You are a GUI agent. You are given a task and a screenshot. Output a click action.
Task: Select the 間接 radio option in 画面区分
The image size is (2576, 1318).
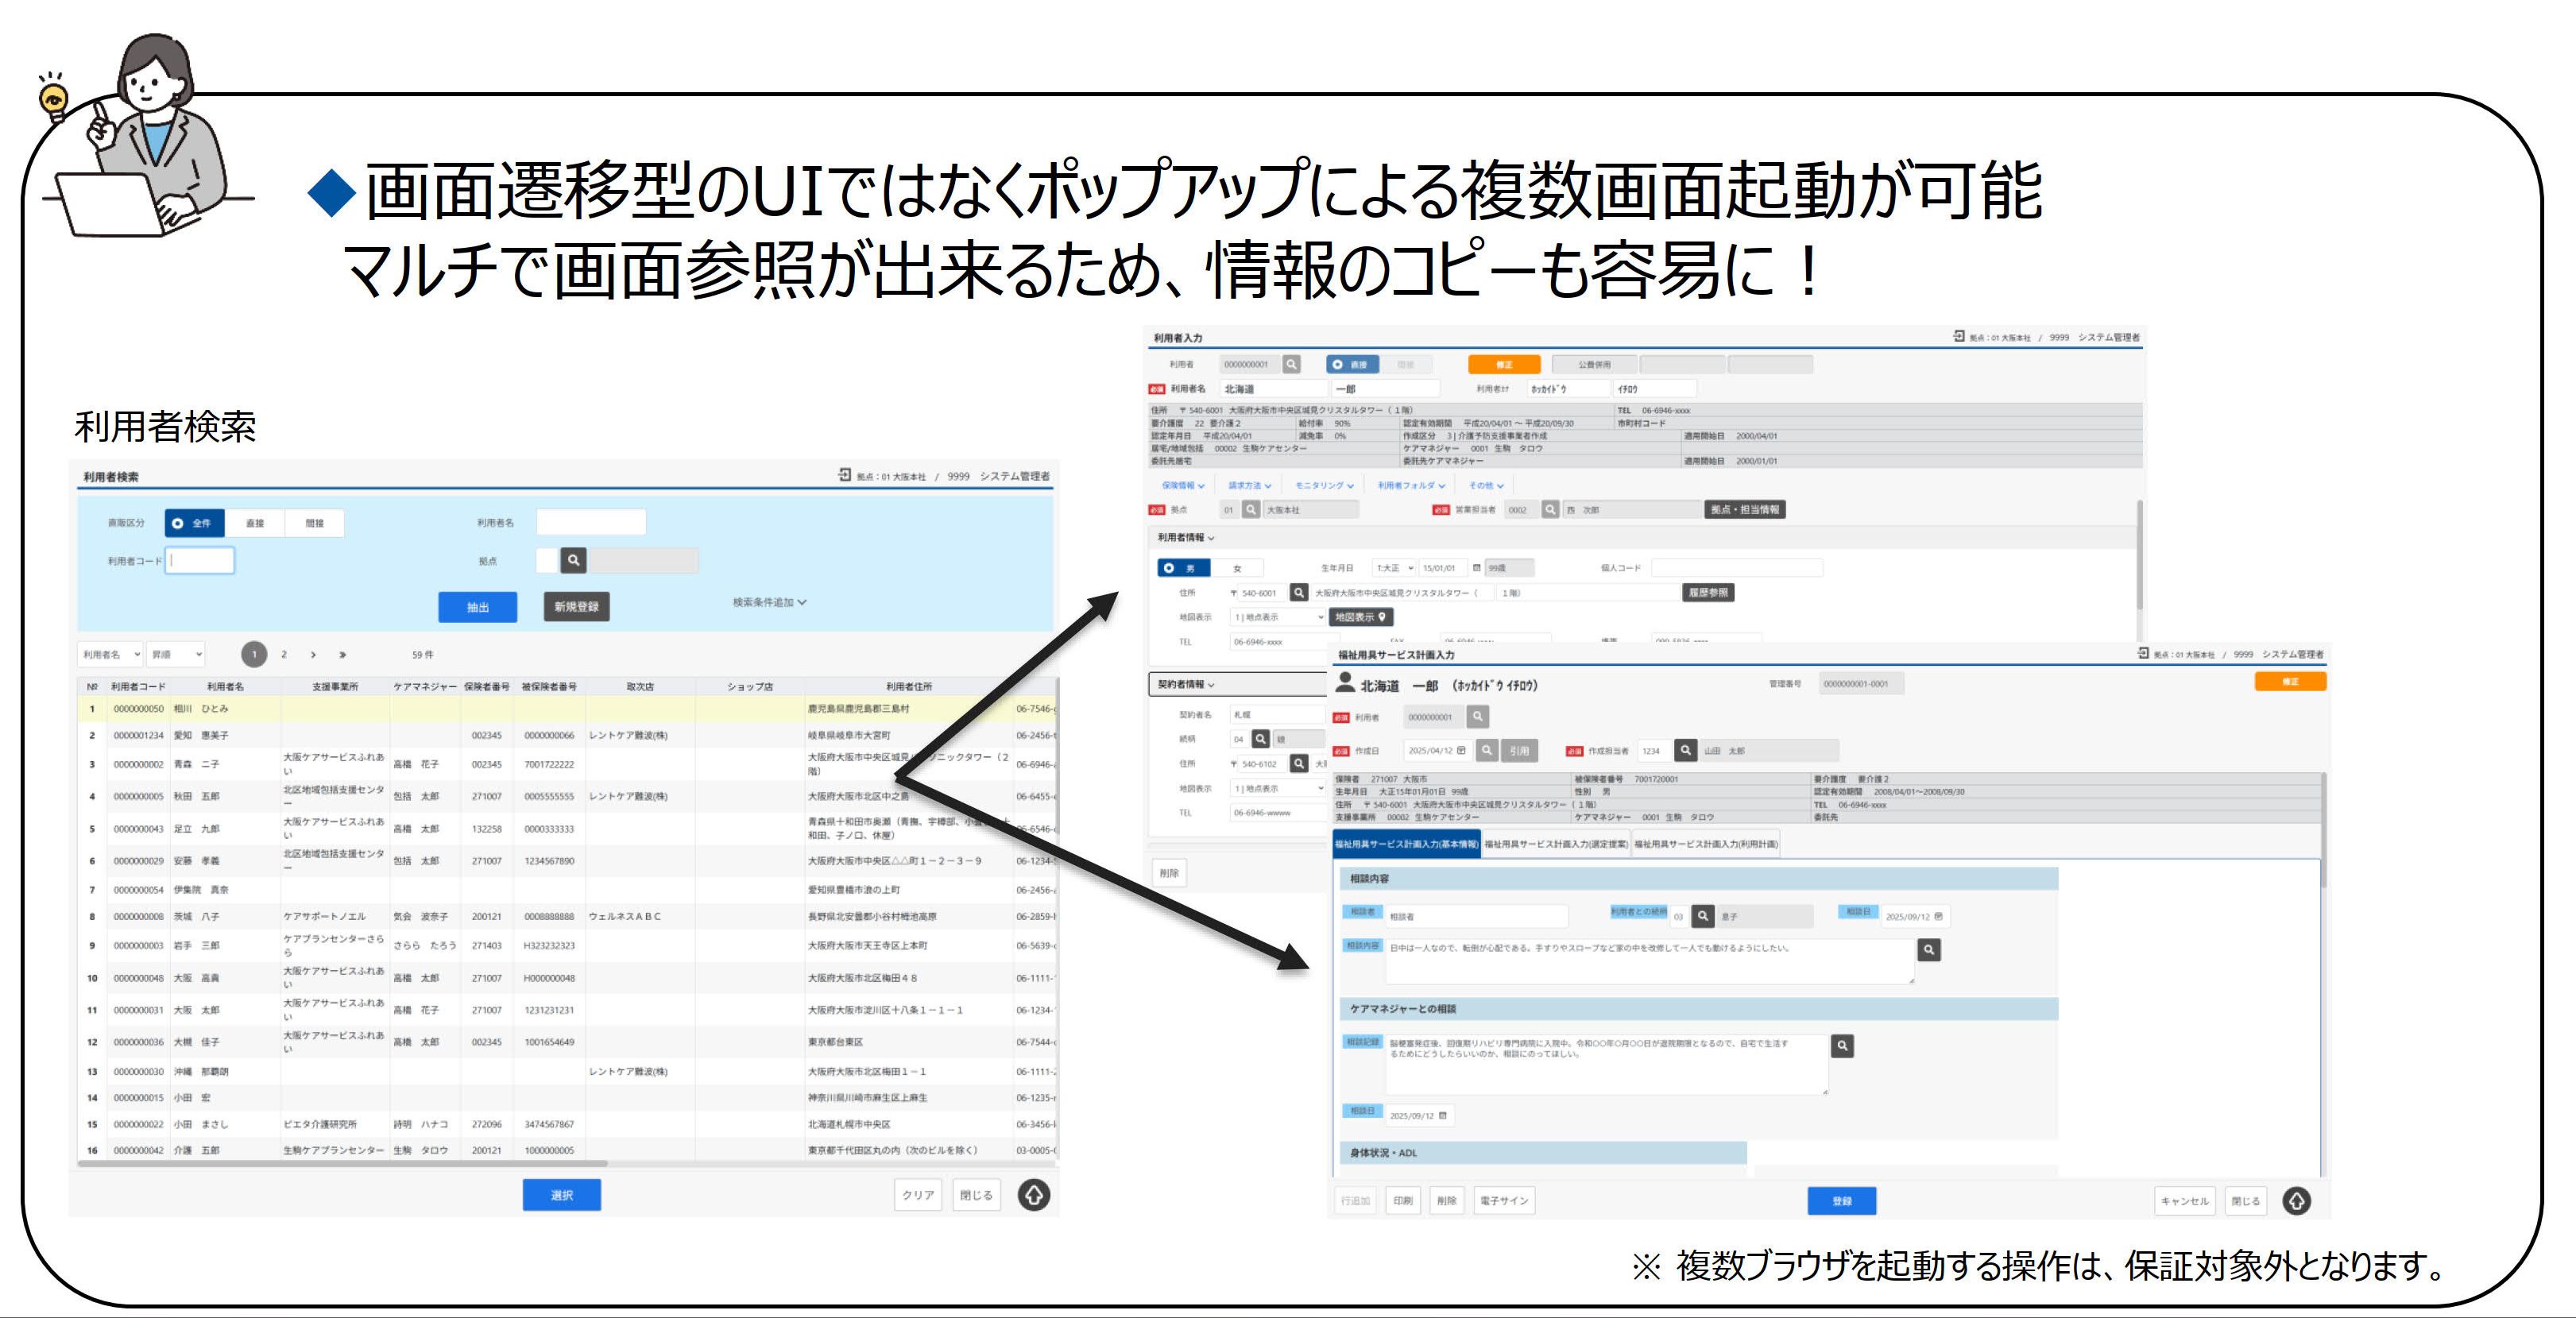(x=315, y=523)
